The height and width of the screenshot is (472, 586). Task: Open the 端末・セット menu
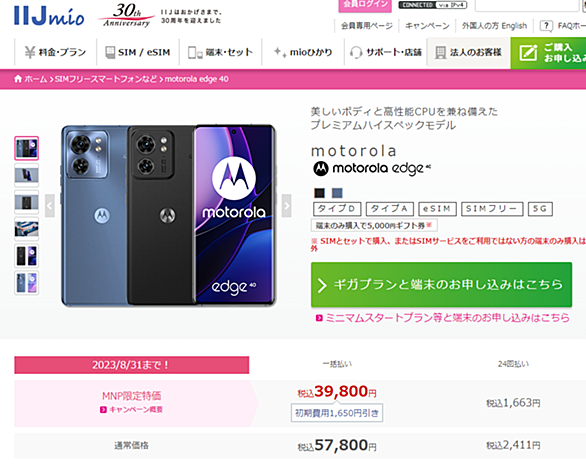coord(220,52)
